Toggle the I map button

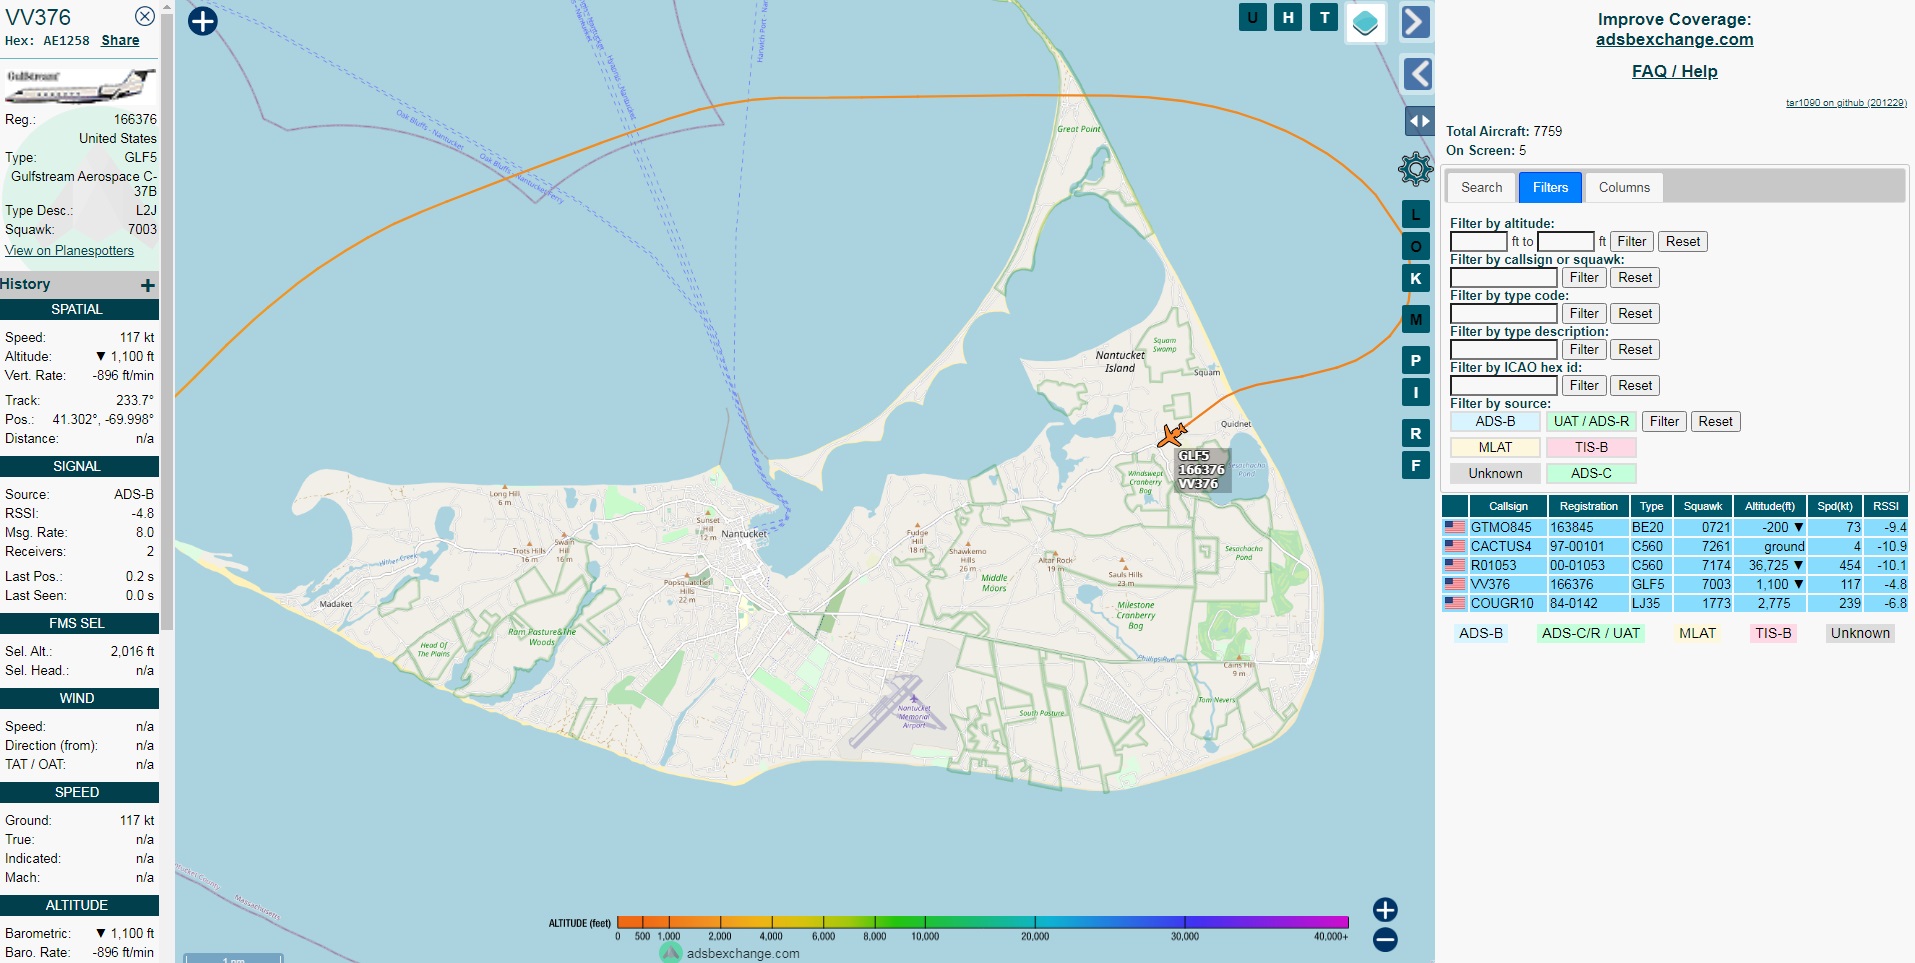[1415, 393]
